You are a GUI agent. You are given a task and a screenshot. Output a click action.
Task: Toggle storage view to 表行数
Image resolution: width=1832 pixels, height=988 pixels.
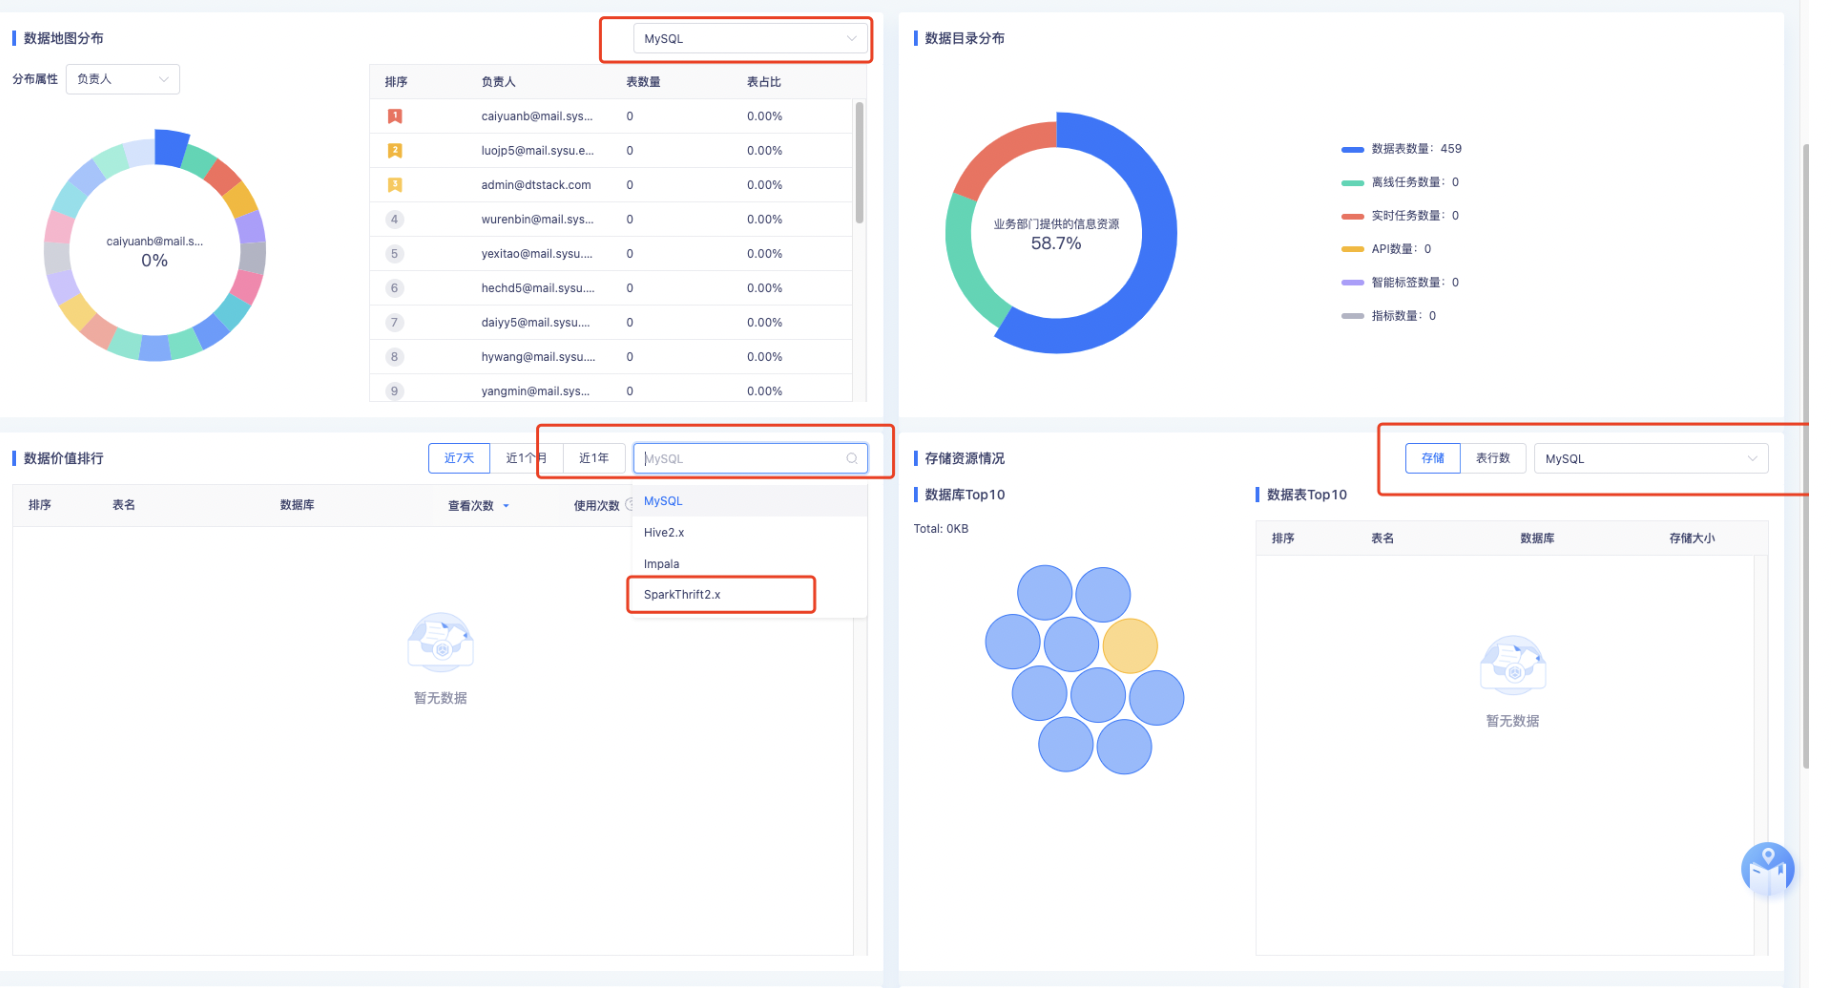1493,458
